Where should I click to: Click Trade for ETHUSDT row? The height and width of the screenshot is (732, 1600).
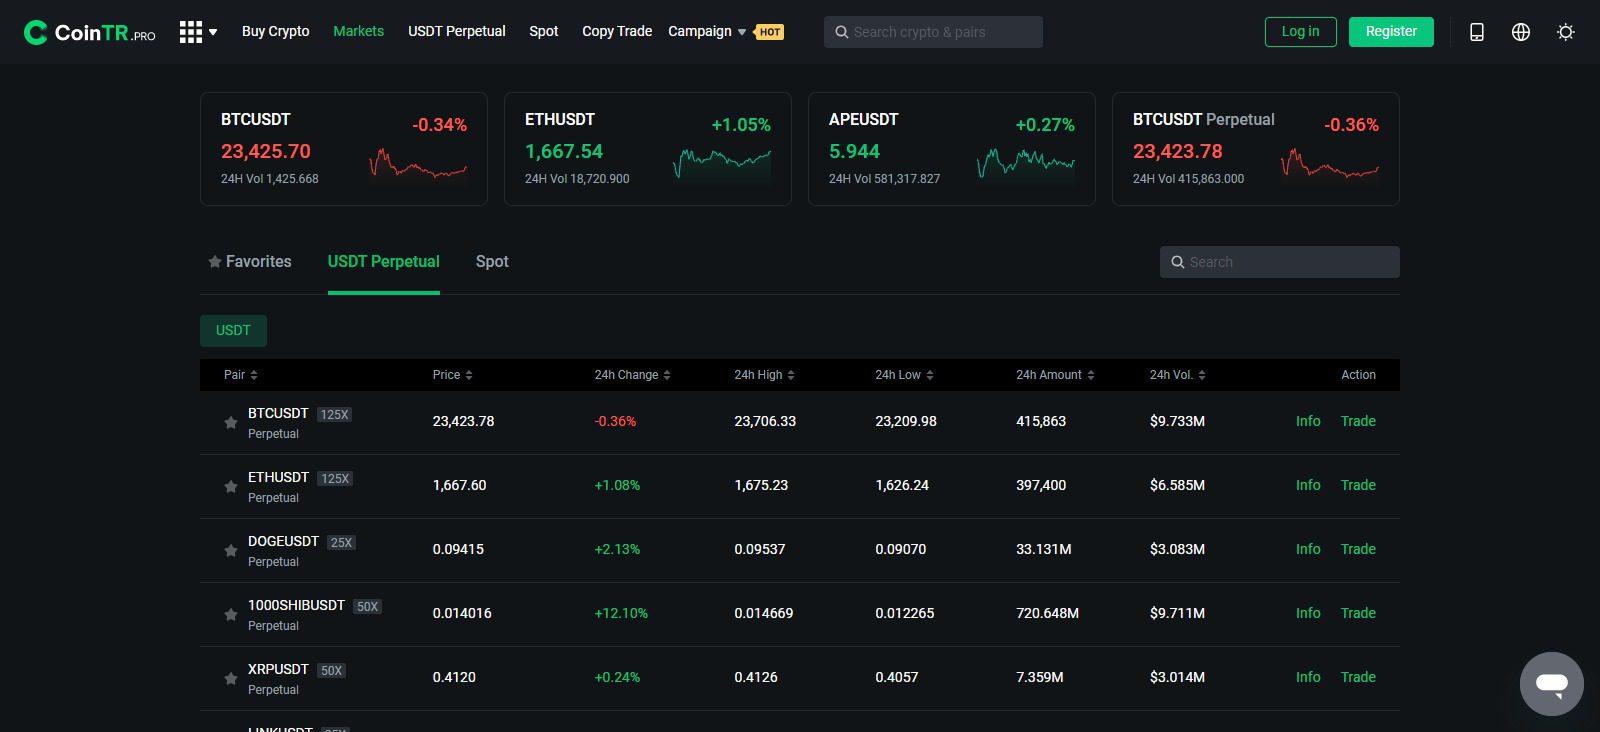tap(1358, 485)
